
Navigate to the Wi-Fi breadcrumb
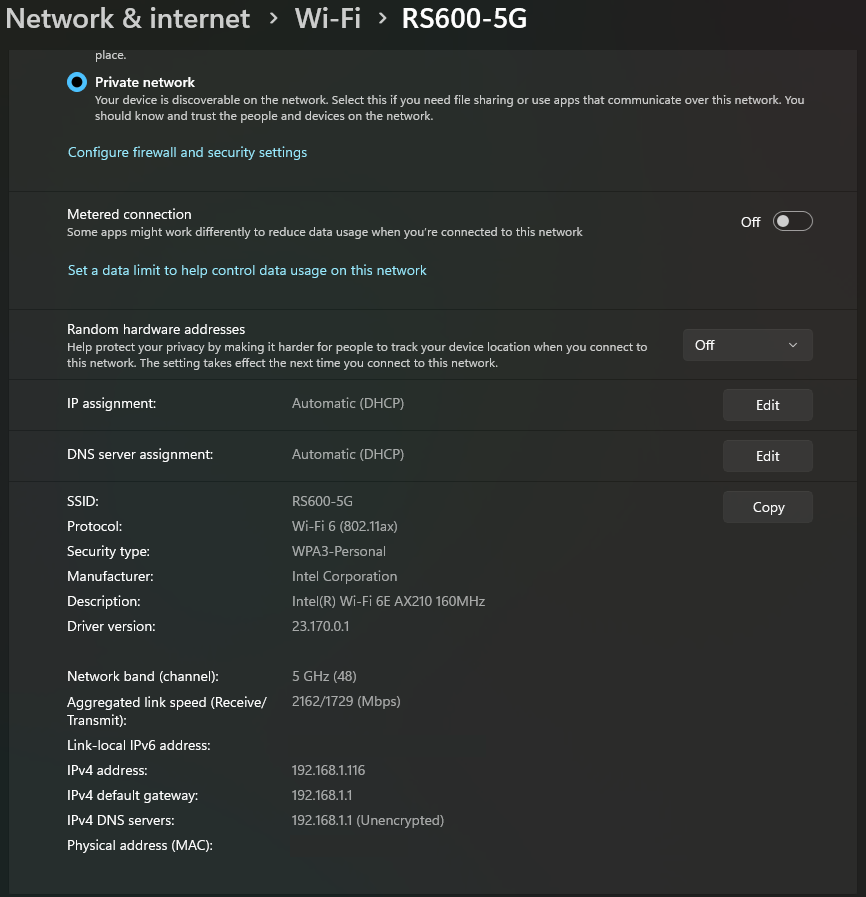click(327, 18)
